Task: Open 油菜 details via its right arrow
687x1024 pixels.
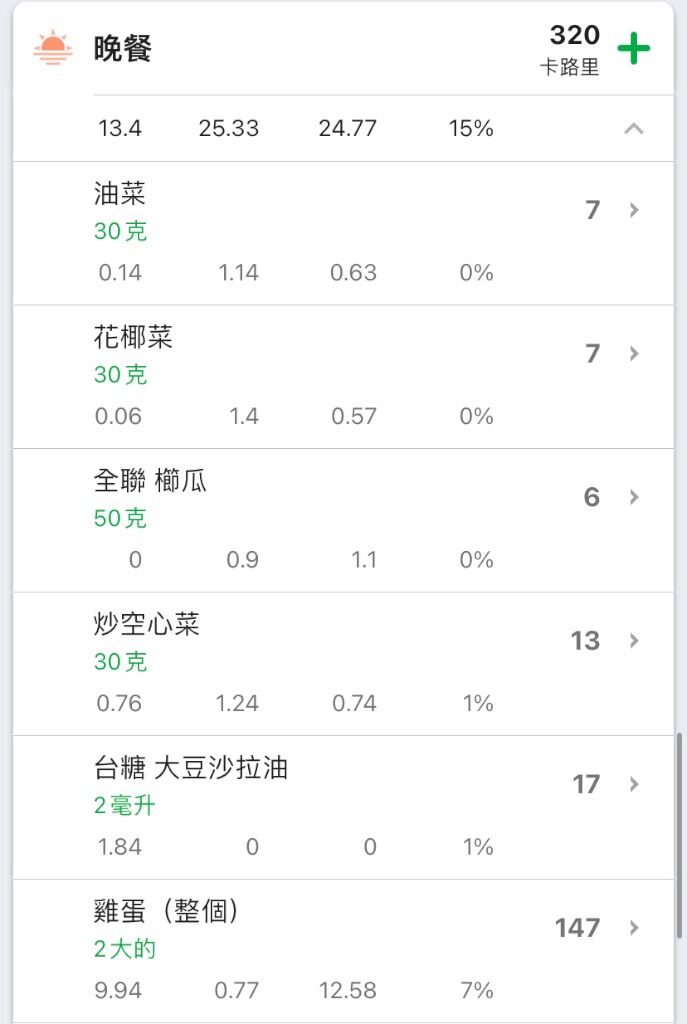Action: (633, 210)
